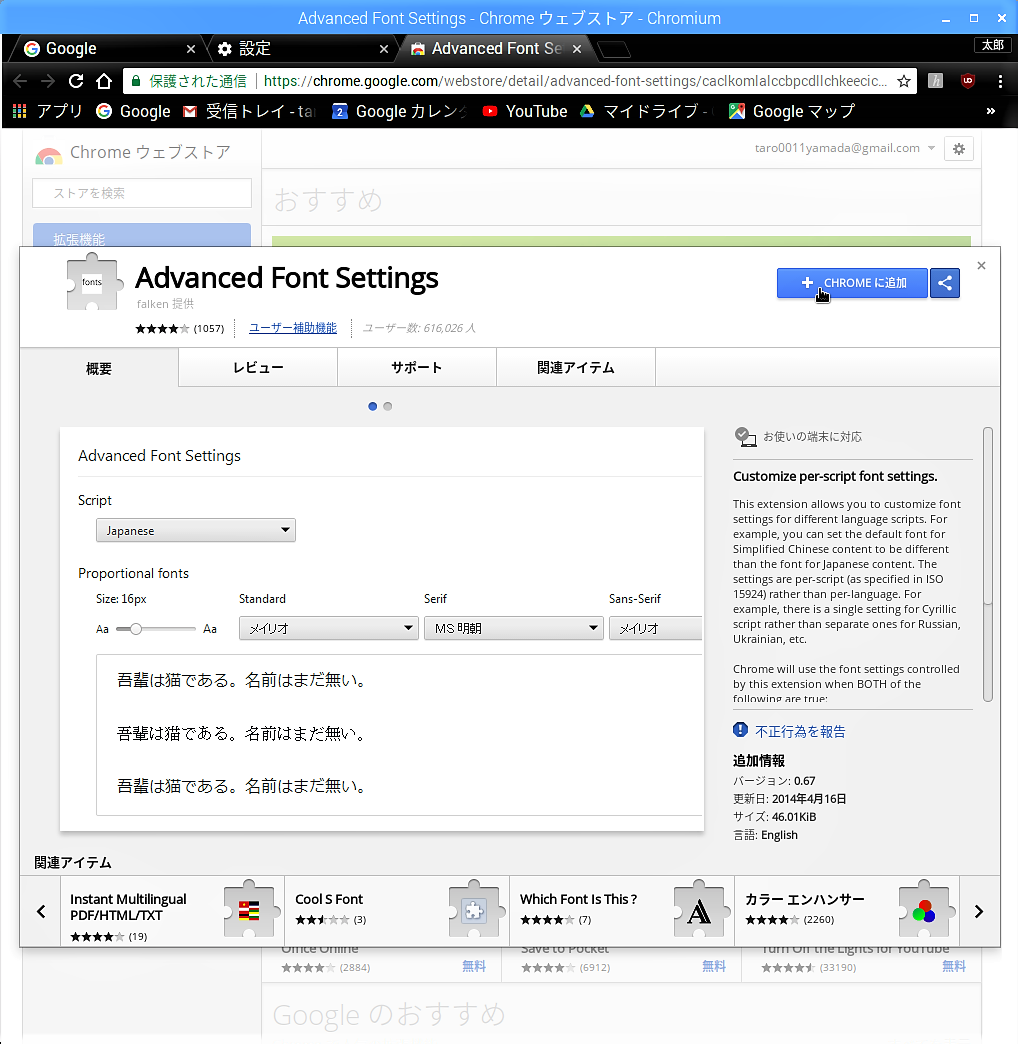This screenshot has width=1018, height=1044.
Task: Go to the home page icon
Action: point(104,81)
